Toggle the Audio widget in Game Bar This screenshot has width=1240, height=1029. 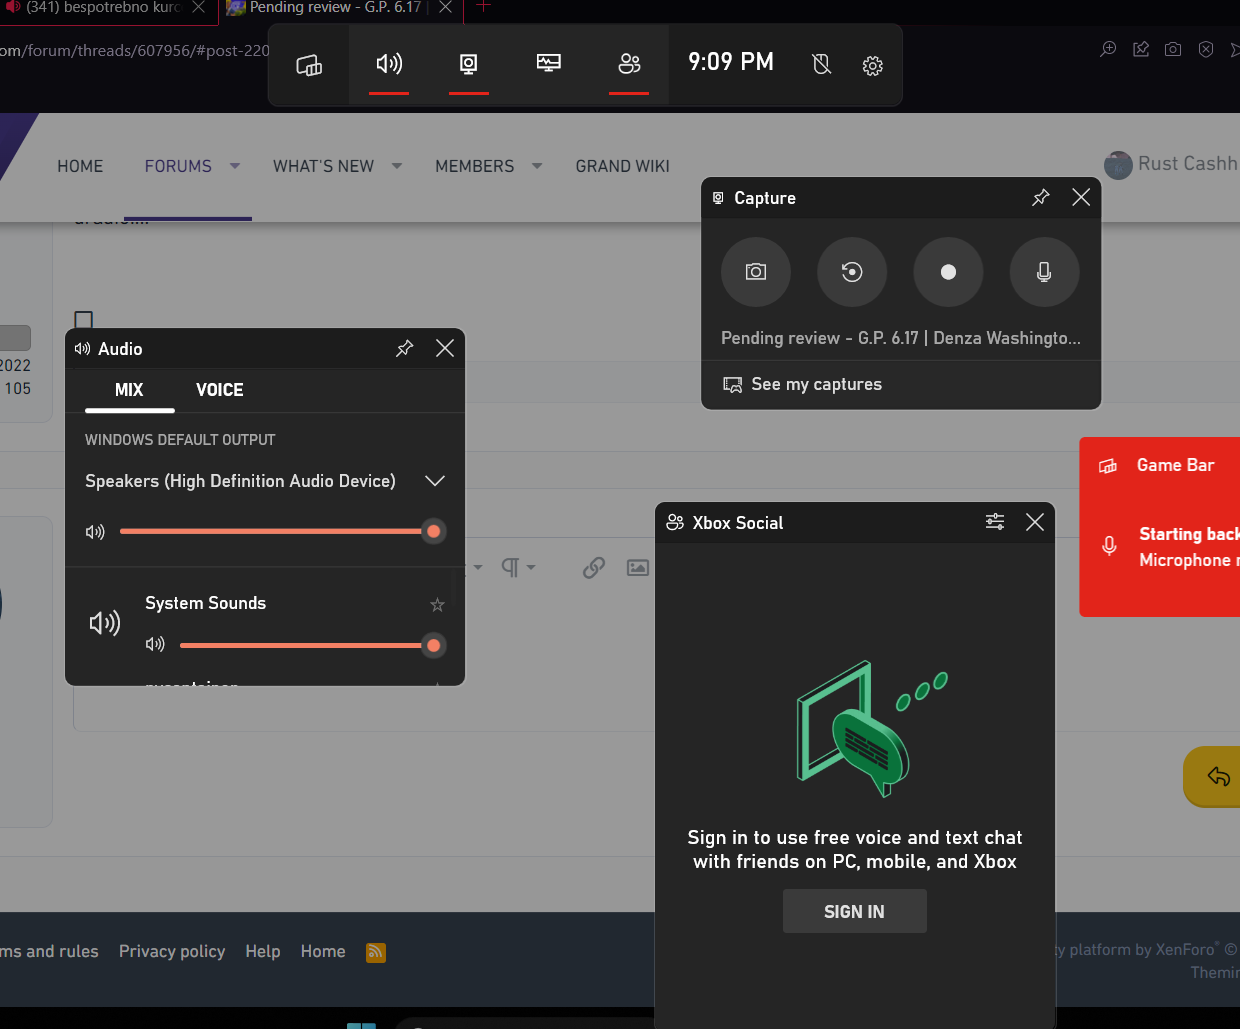[389, 65]
